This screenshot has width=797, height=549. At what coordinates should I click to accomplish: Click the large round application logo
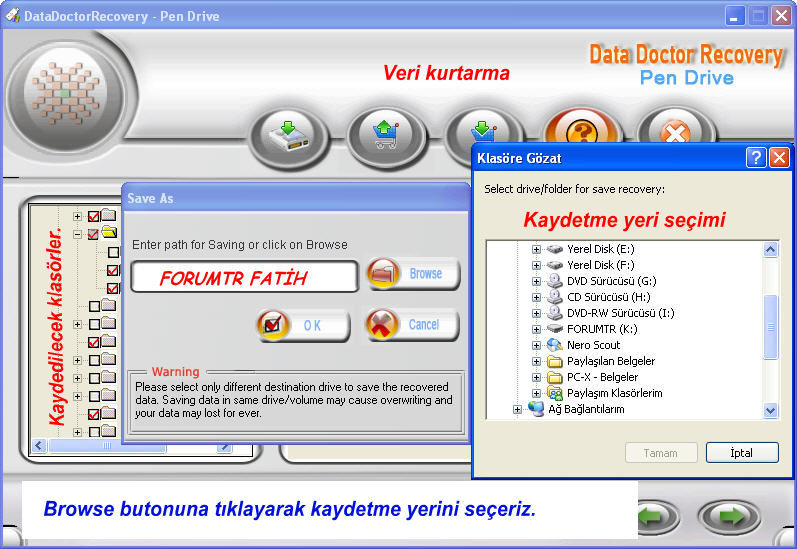click(x=65, y=95)
